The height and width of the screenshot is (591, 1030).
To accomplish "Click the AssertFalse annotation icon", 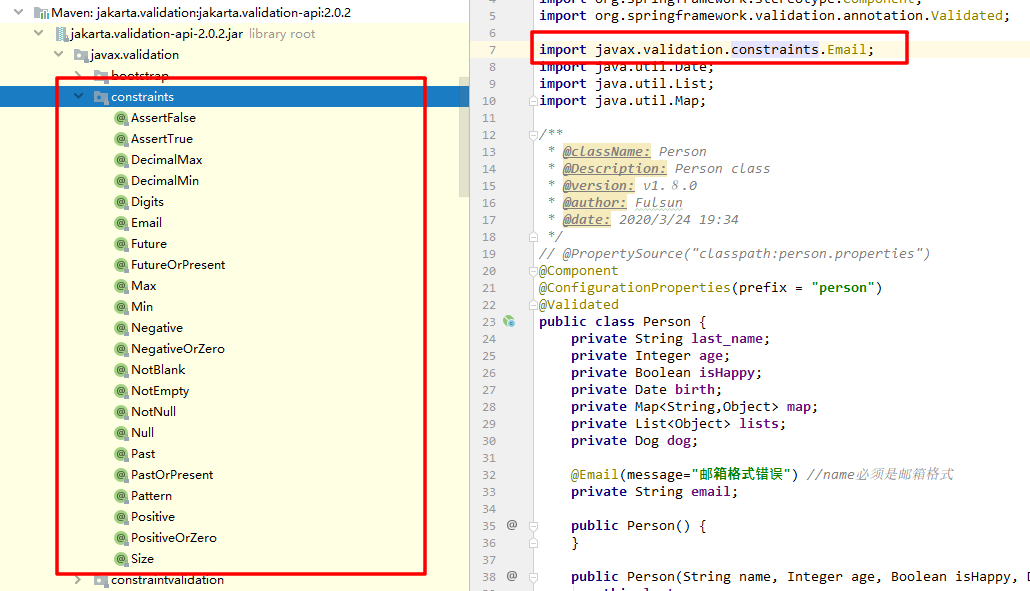I will click(121, 118).
